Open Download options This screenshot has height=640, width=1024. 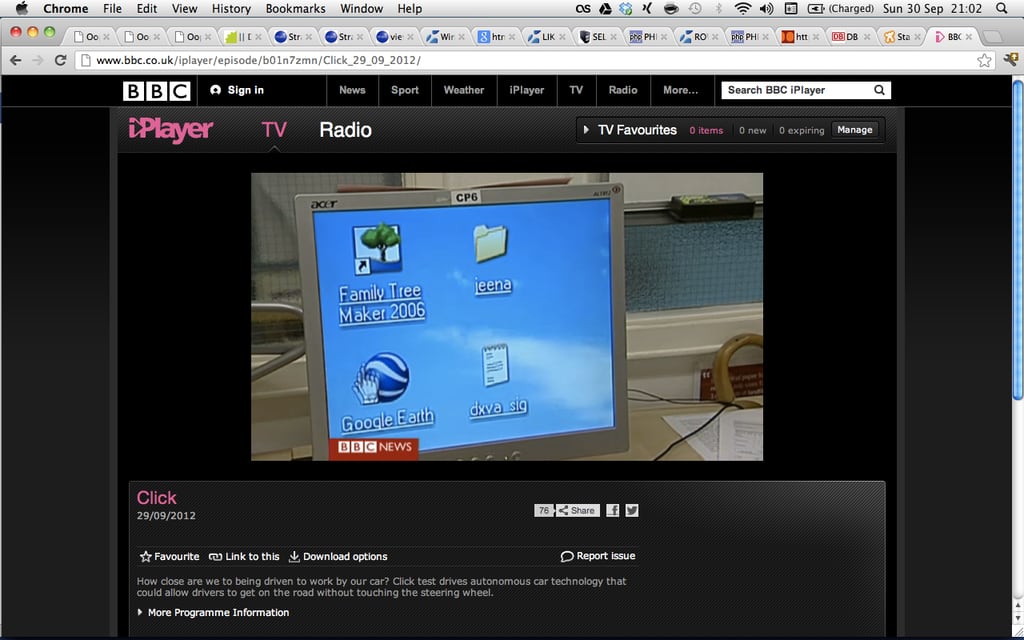pyautogui.click(x=338, y=556)
